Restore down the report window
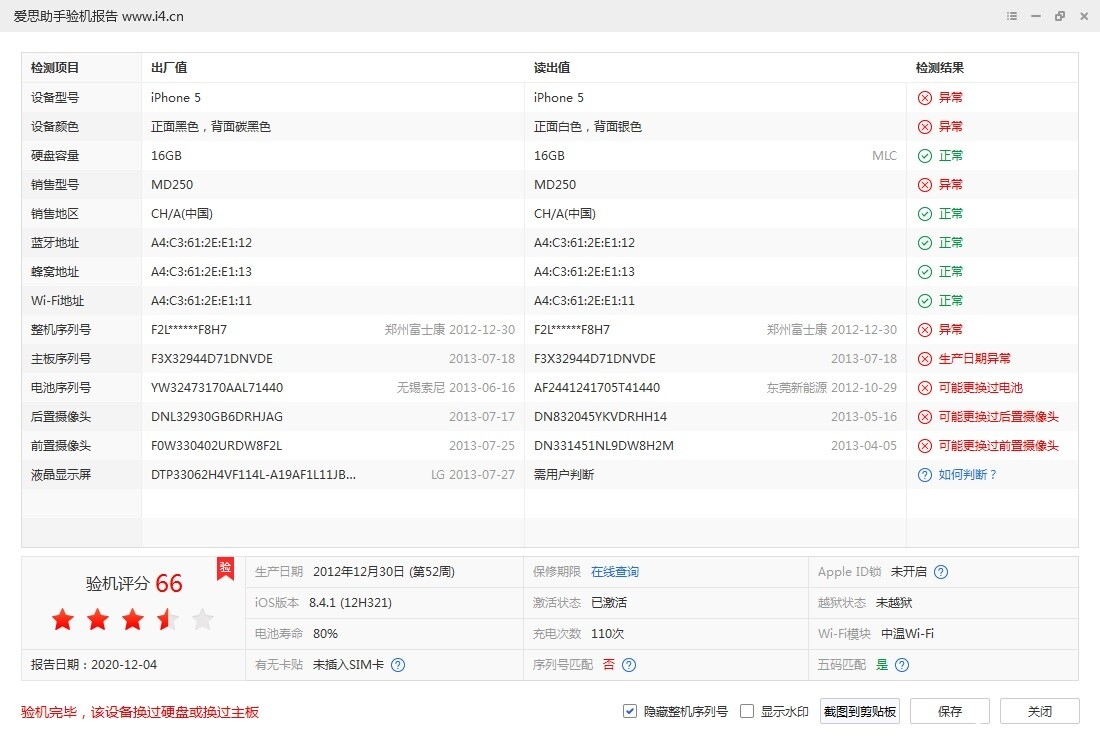 1059,16
